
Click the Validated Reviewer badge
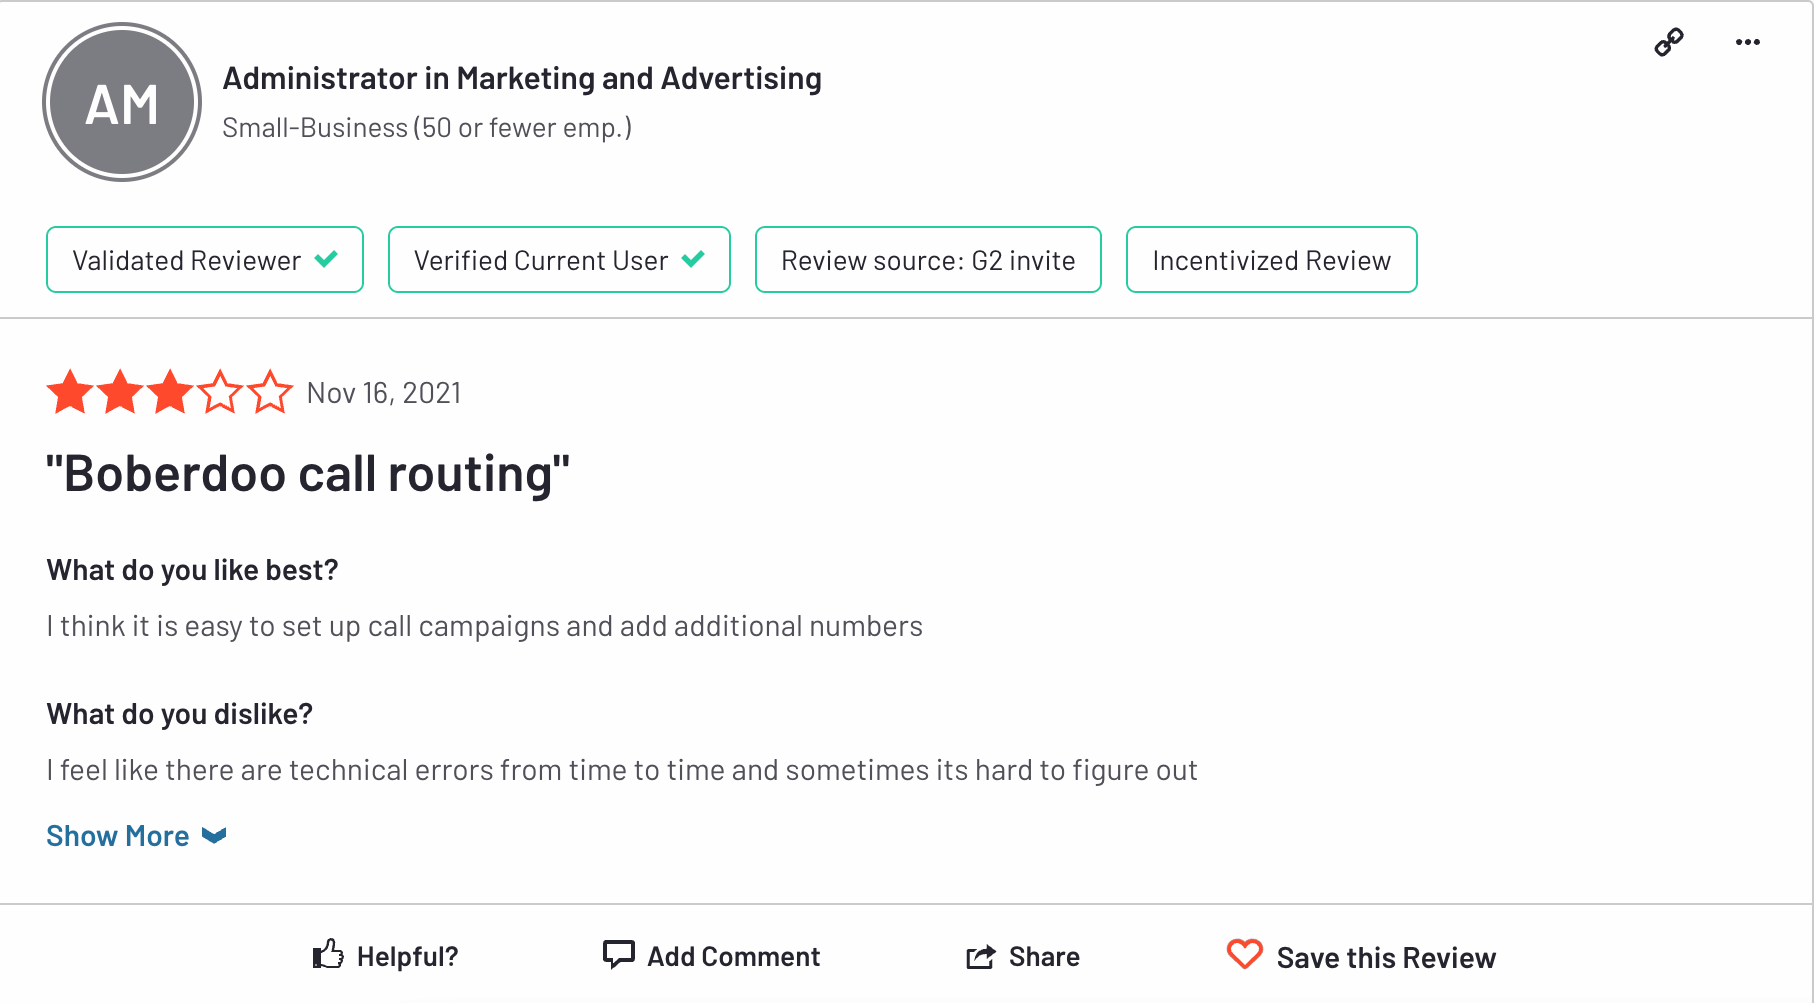coord(204,260)
